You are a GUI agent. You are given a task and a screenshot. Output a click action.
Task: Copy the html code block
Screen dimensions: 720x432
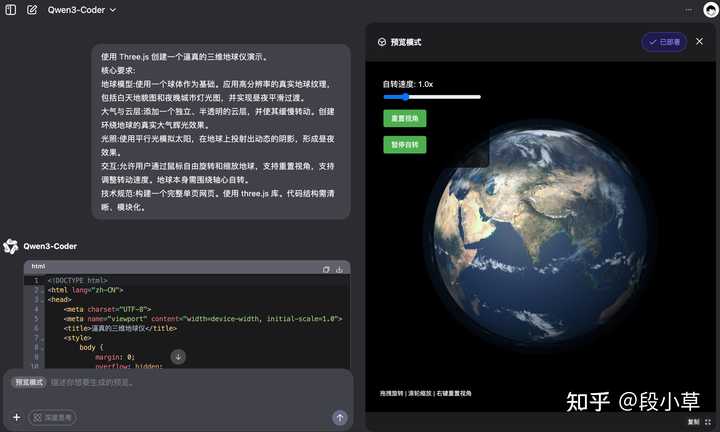coord(326,269)
